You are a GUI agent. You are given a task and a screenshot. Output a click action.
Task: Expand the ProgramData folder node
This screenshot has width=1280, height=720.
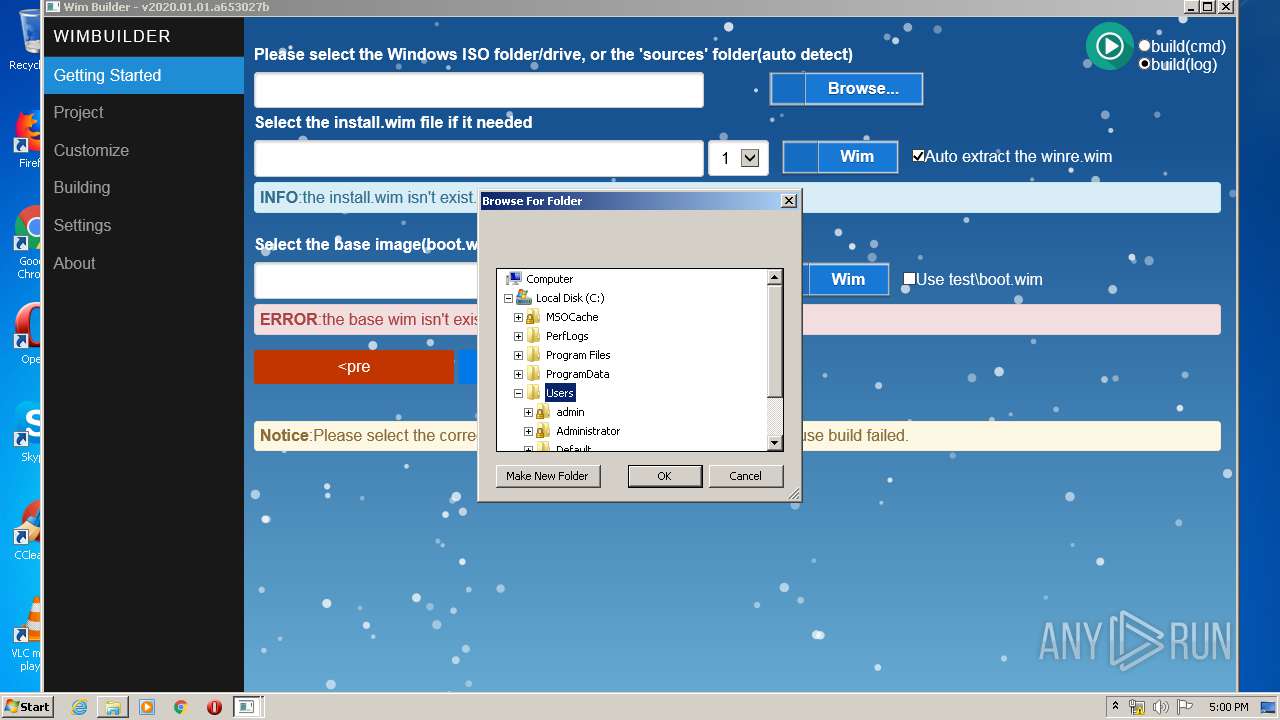coord(518,374)
